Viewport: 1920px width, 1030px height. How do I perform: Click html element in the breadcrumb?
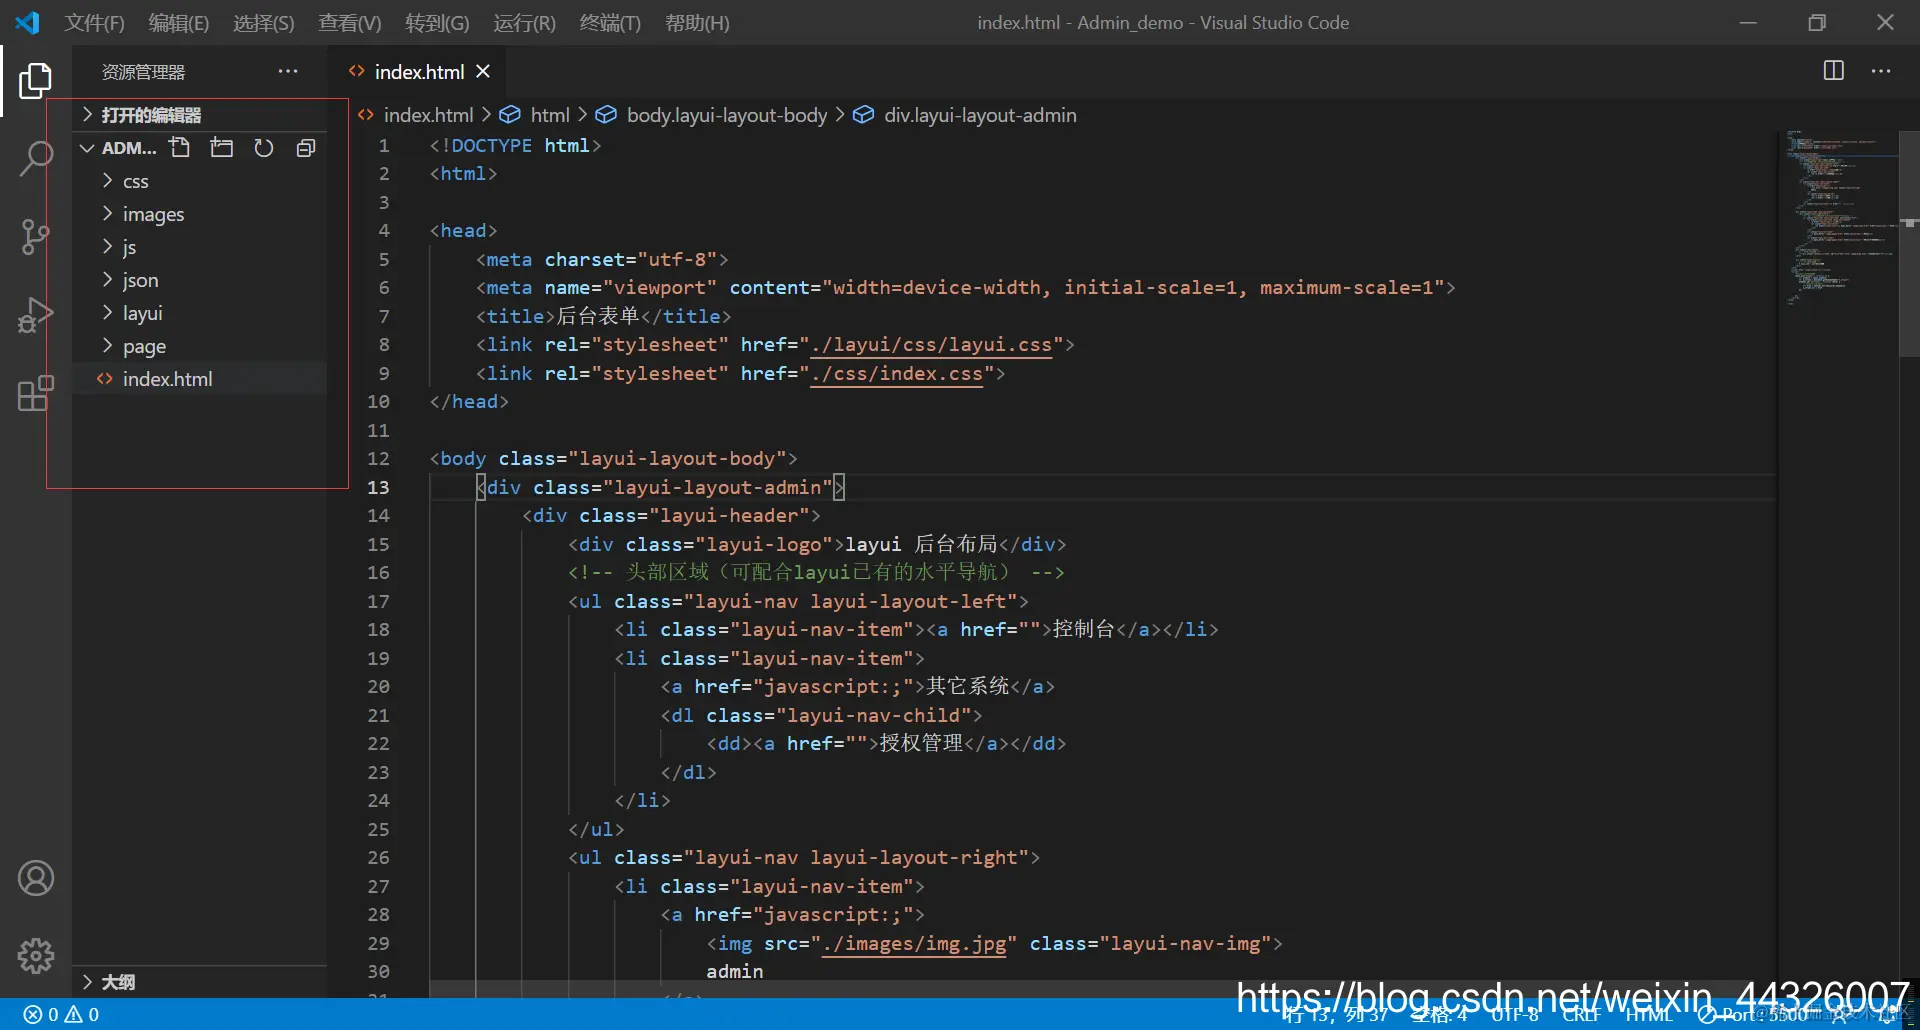(550, 115)
